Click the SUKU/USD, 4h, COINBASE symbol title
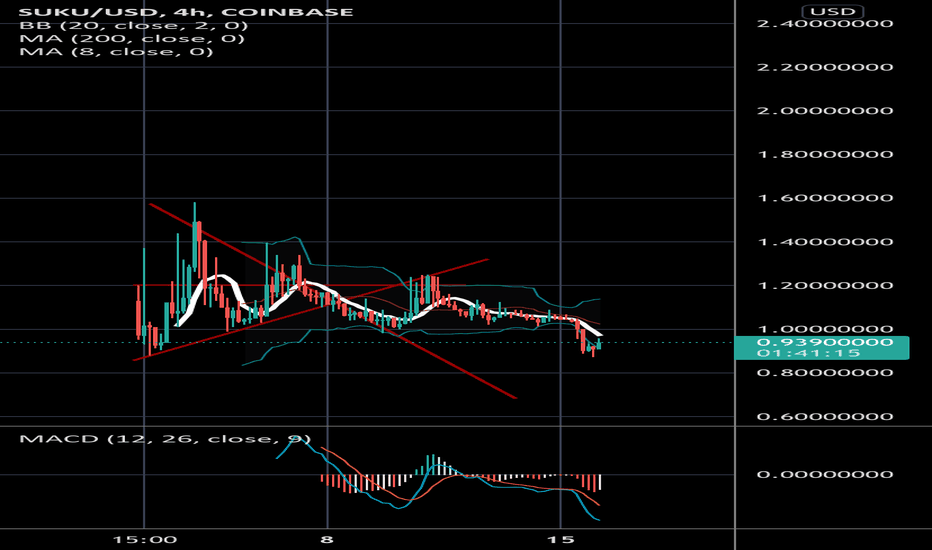This screenshot has height=550, width=932. coord(186,12)
